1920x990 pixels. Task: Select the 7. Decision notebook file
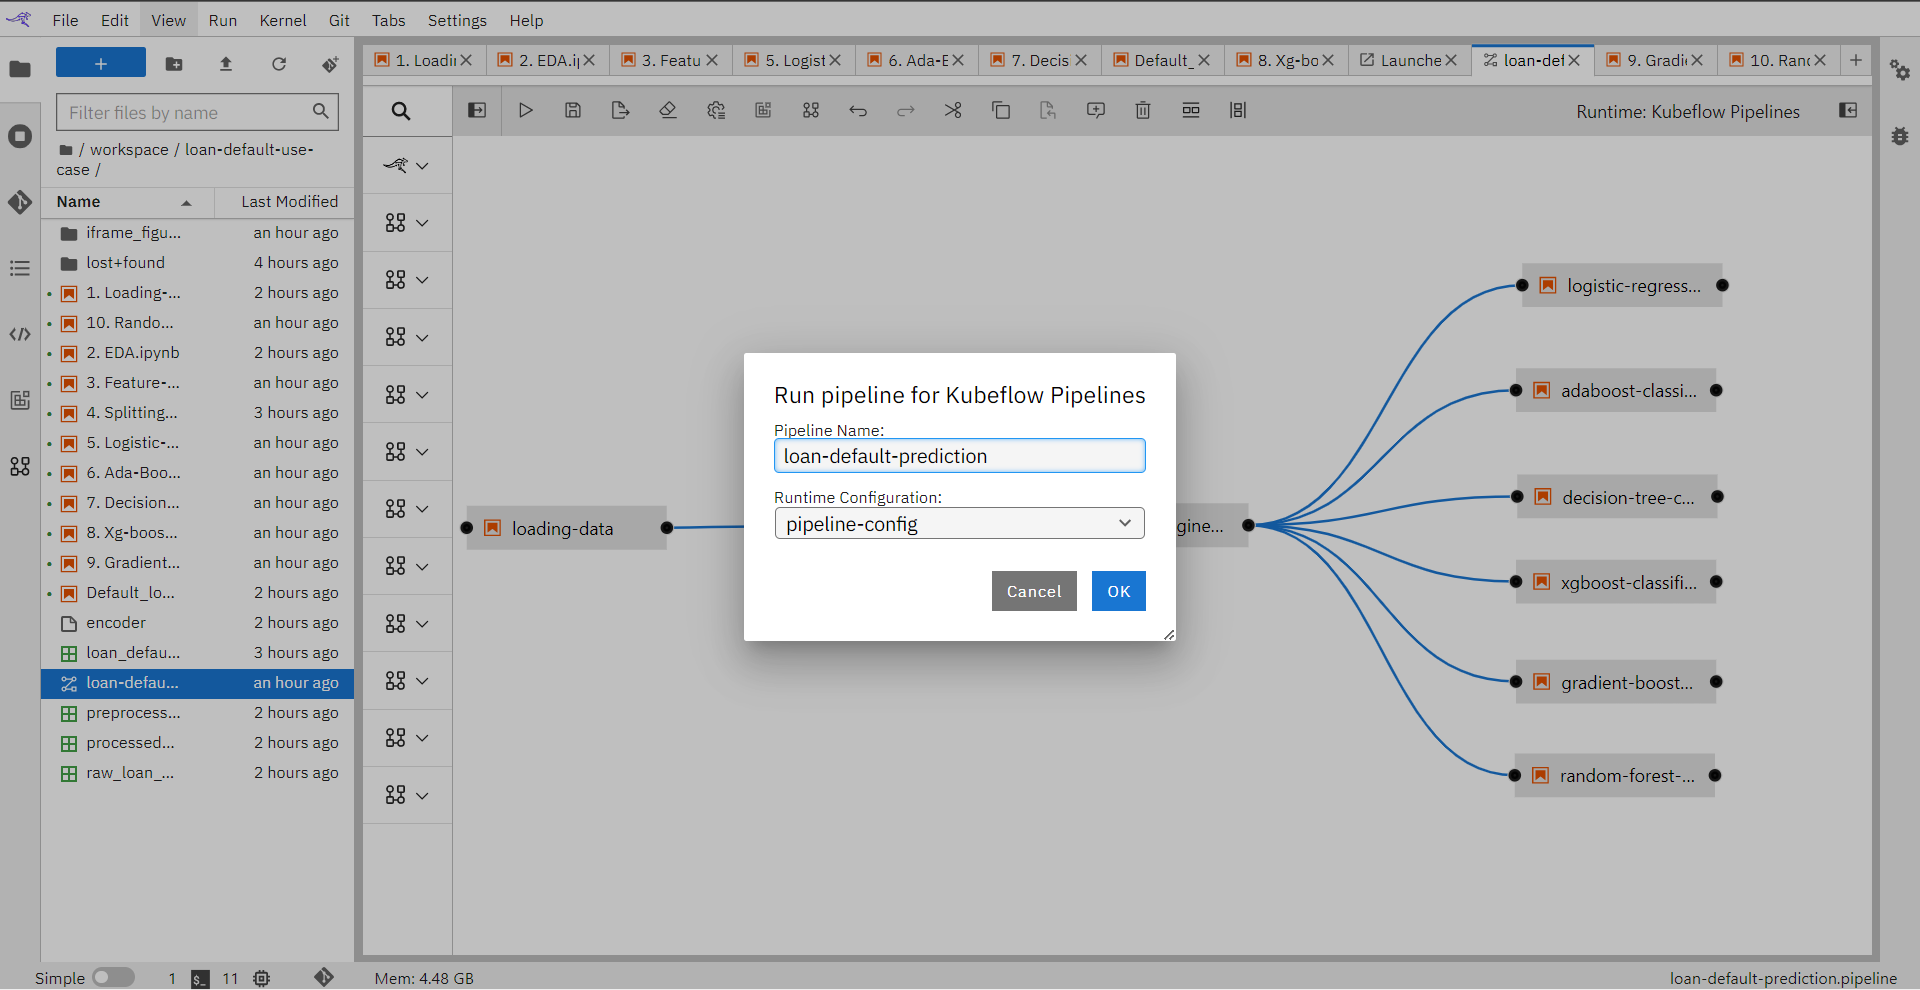(x=198, y=503)
